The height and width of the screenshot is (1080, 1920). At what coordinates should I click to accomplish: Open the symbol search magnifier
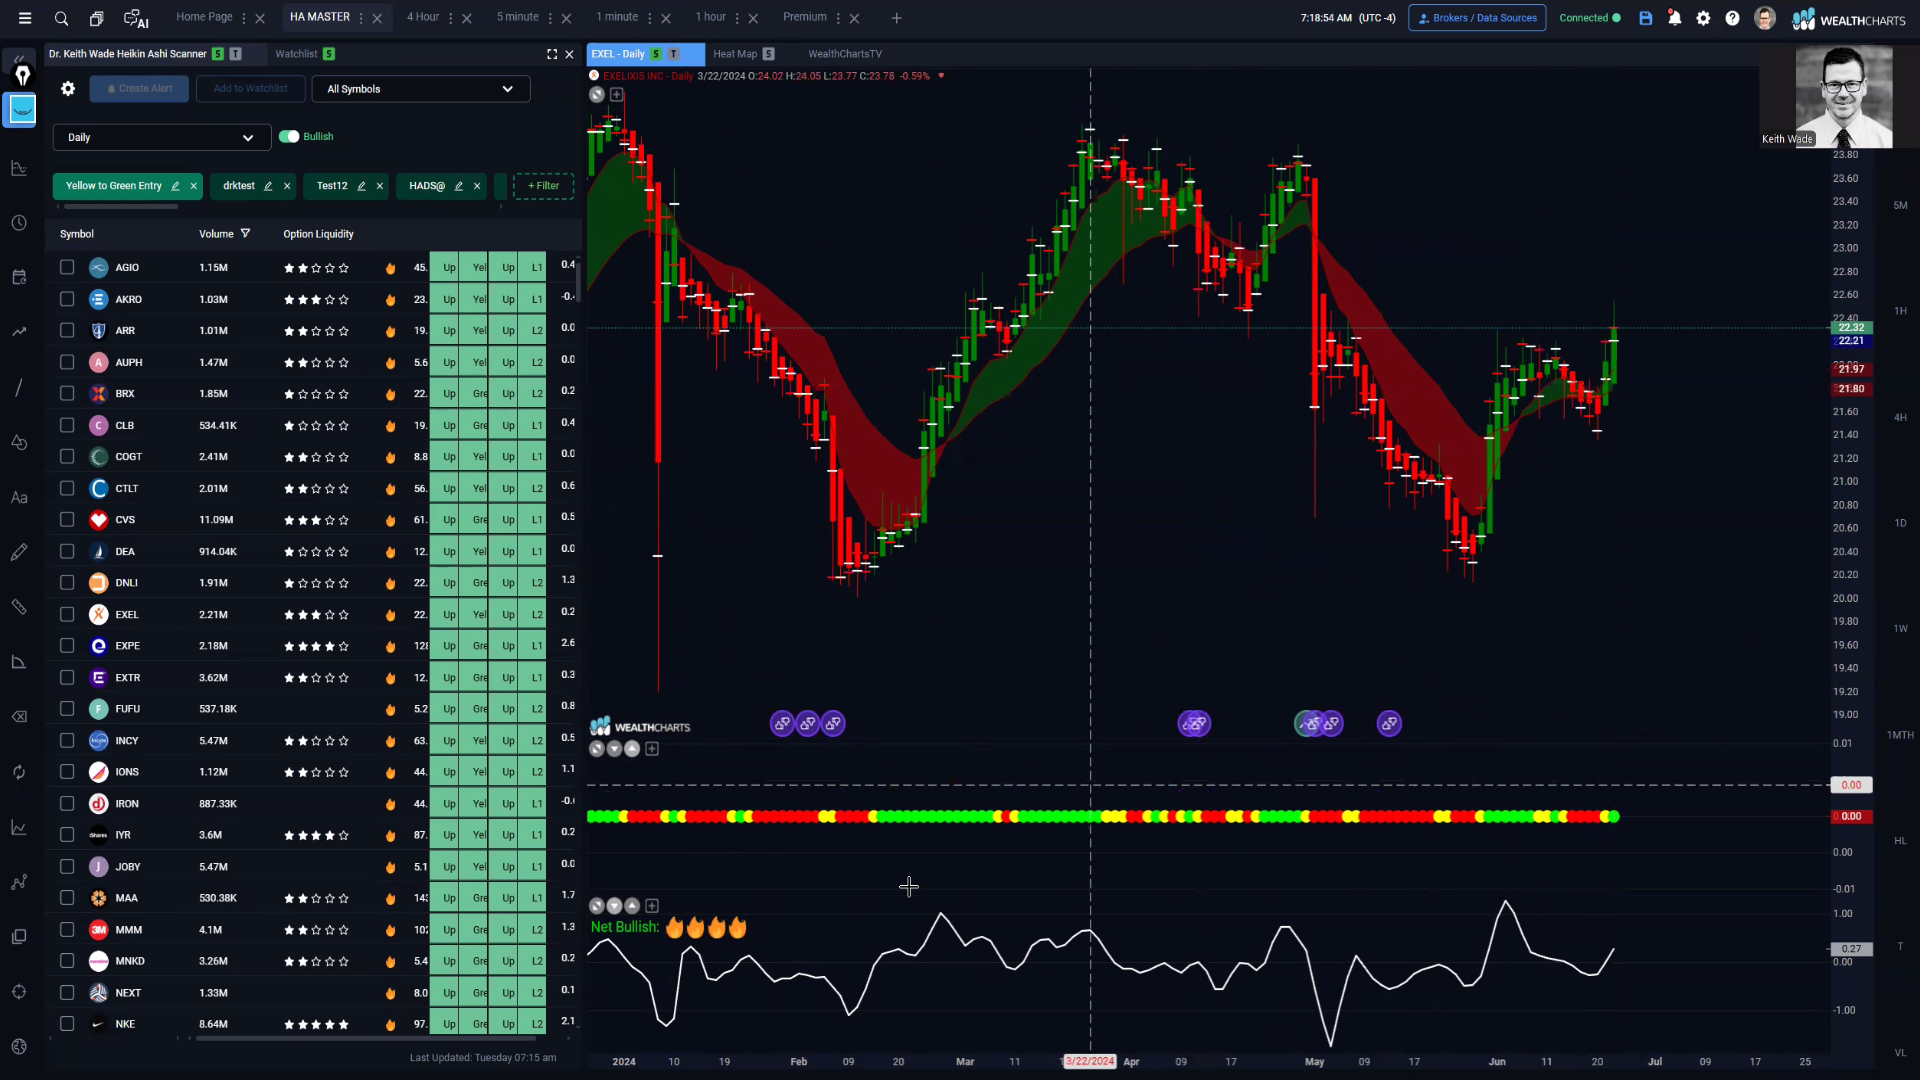61,18
